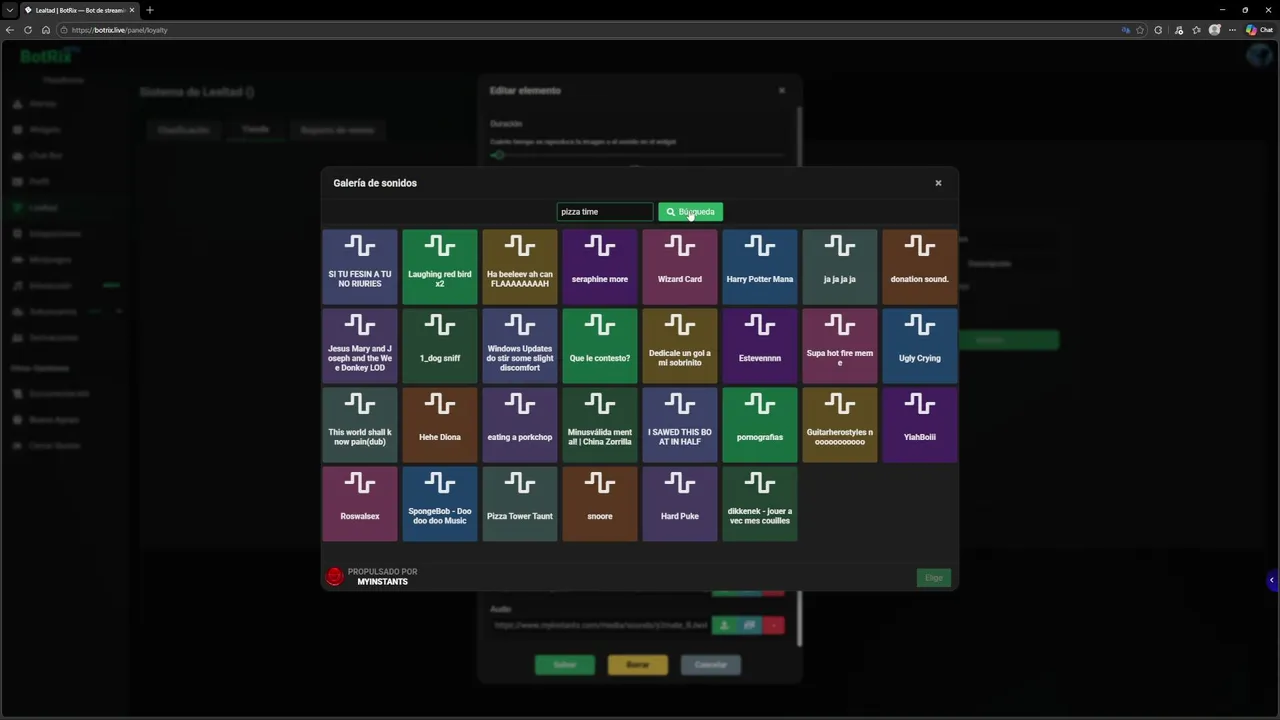Reload the page with refresh icon
The height and width of the screenshot is (720, 1280).
pyautogui.click(x=28, y=30)
